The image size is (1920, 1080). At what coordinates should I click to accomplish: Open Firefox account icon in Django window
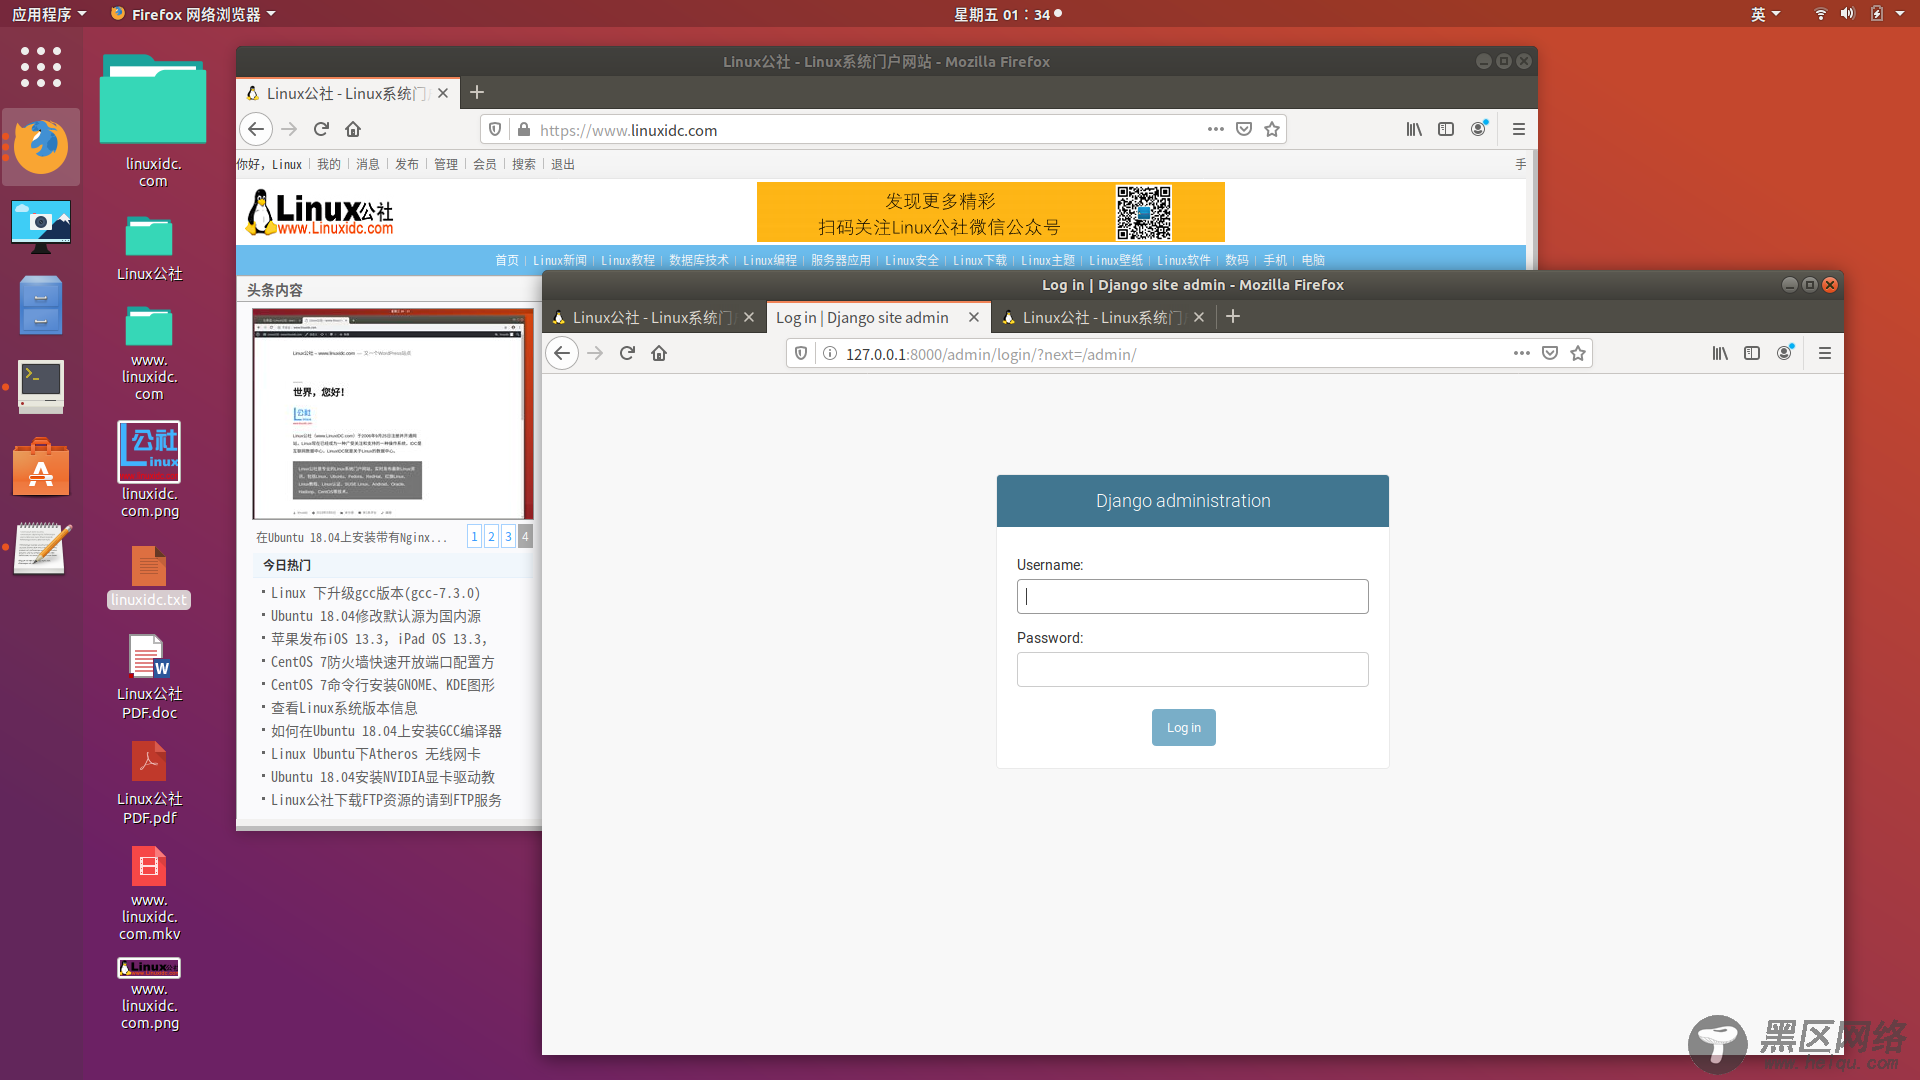tap(1784, 353)
